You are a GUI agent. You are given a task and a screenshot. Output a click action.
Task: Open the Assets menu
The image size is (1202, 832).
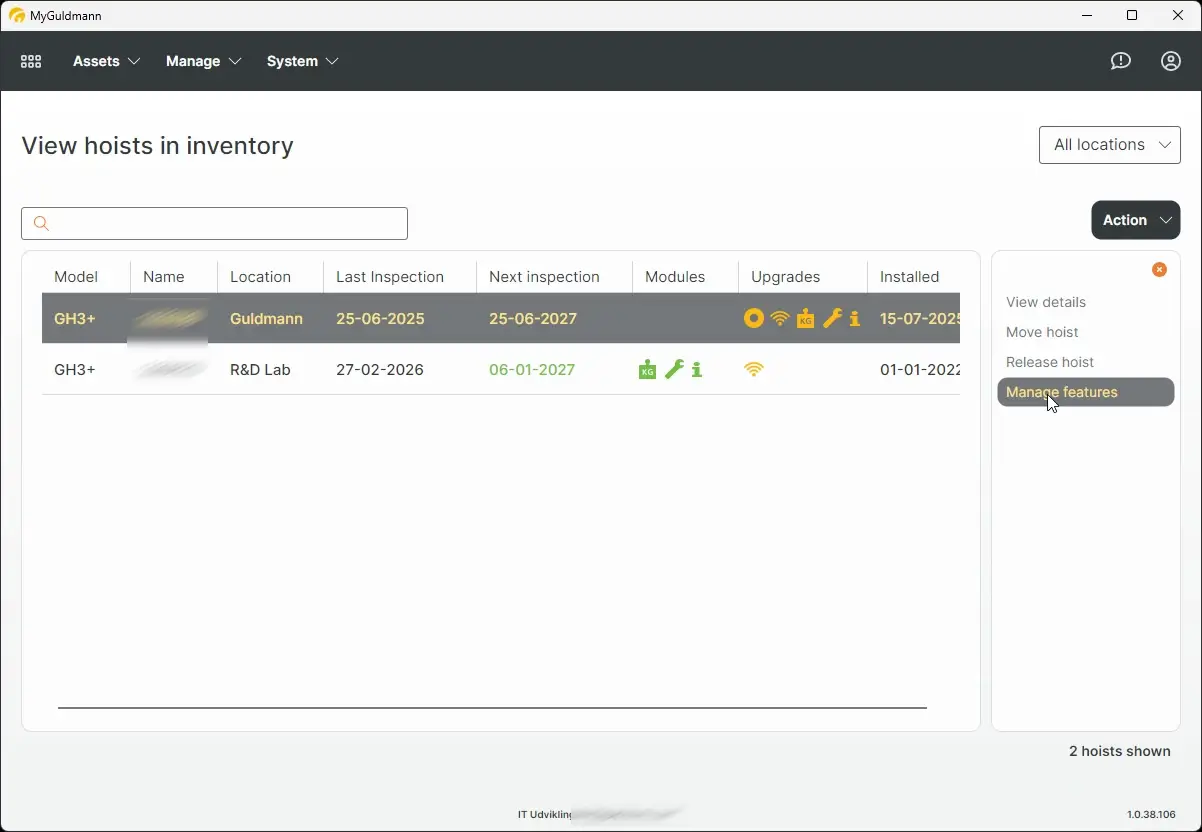pyautogui.click(x=97, y=61)
